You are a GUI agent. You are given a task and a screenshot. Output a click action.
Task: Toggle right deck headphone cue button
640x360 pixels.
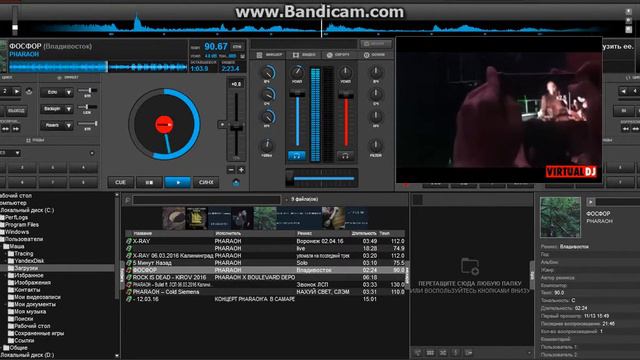coord(345,156)
